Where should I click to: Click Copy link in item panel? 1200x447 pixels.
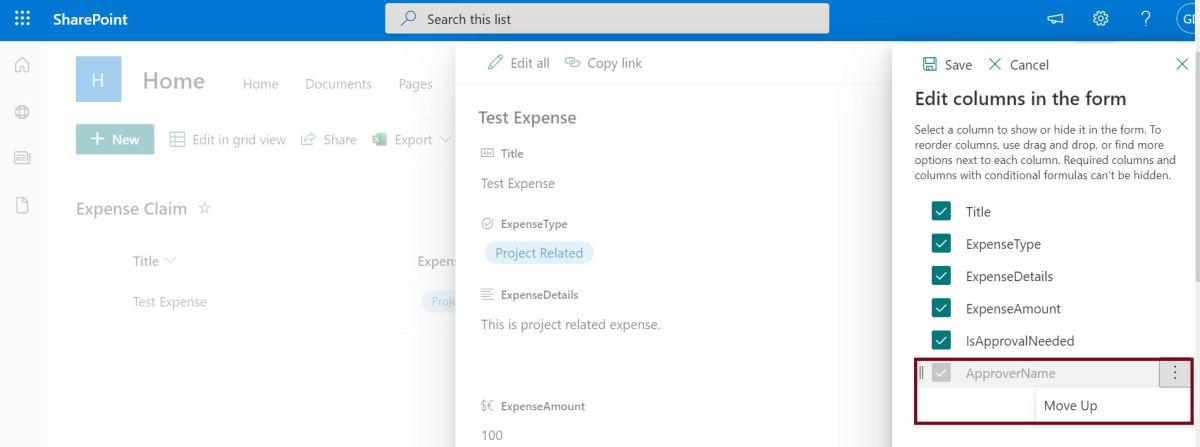tap(603, 62)
